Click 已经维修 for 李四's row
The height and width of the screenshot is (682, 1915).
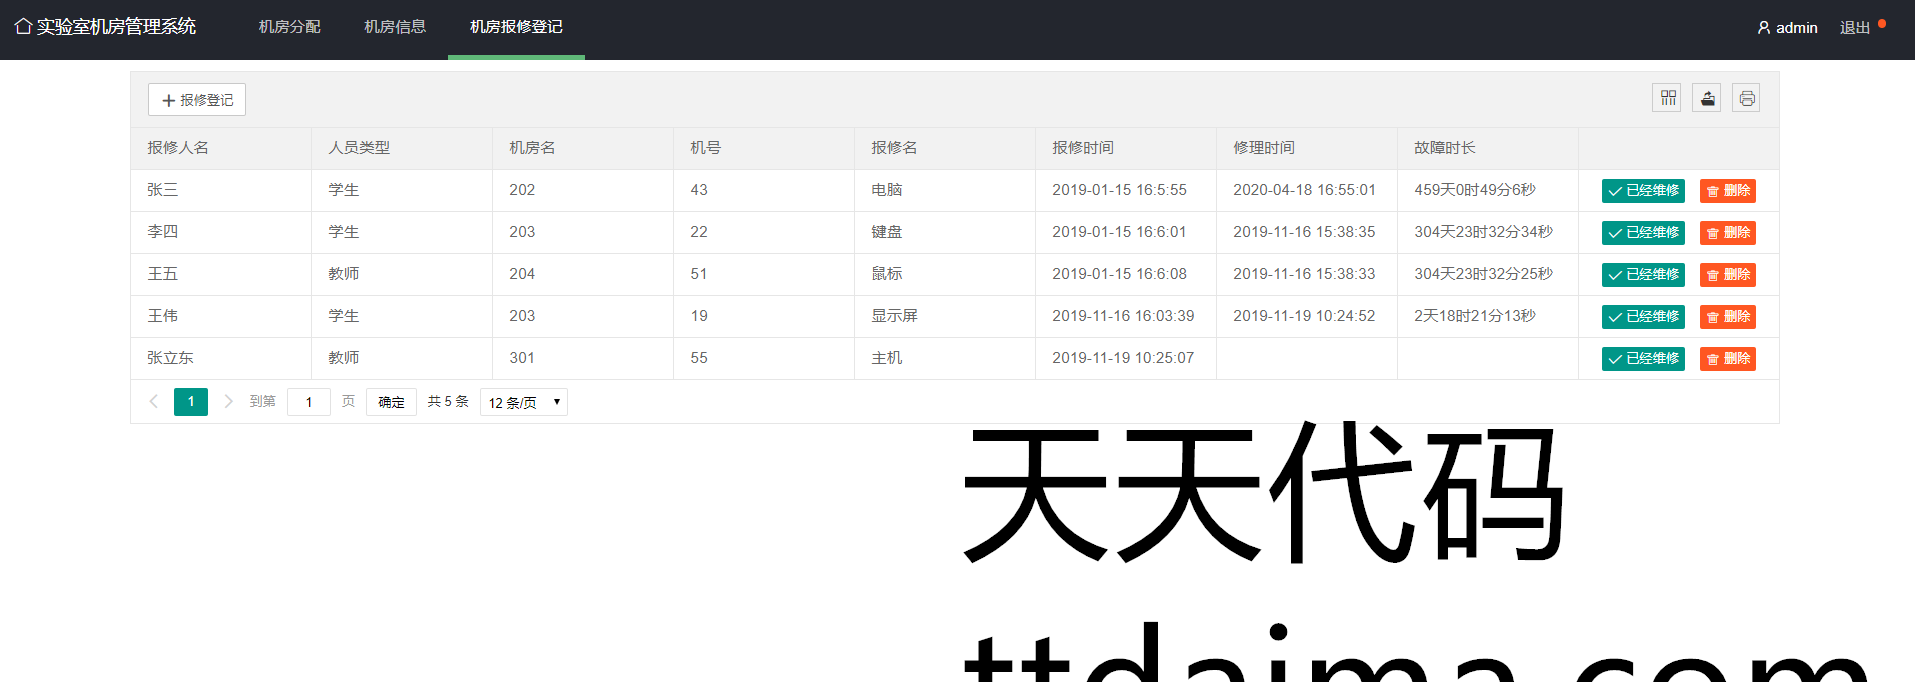click(x=1643, y=233)
